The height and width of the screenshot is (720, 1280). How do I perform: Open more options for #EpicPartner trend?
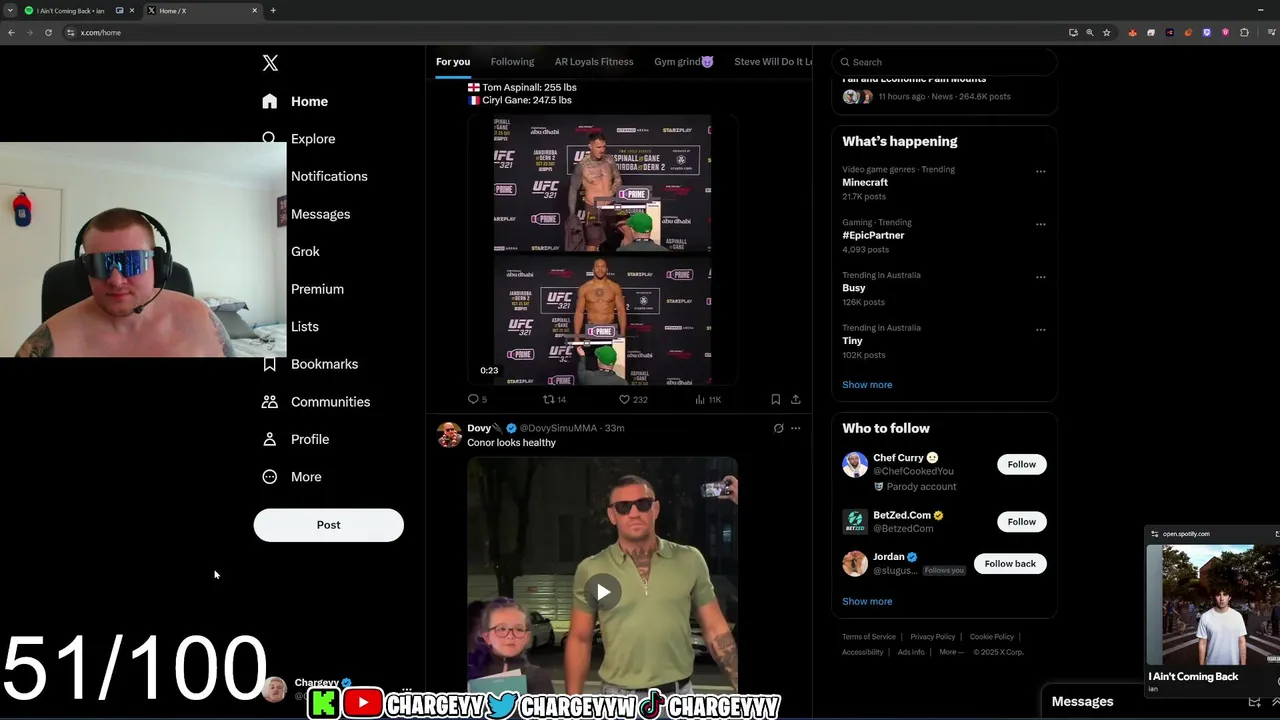1040,224
